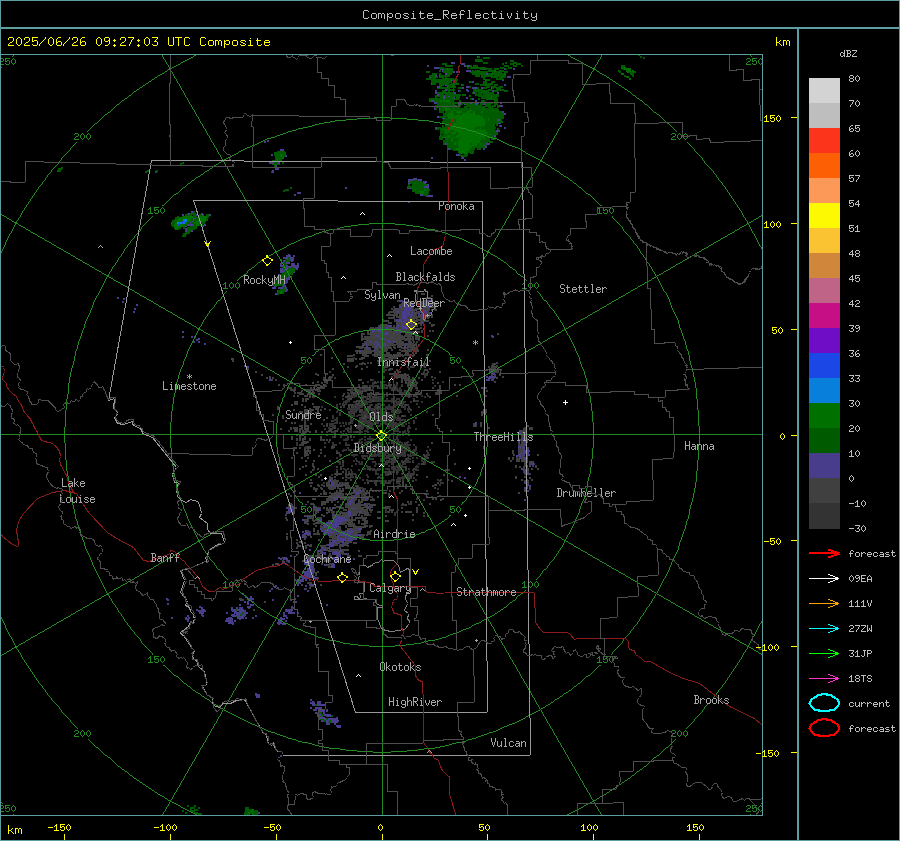Click the Ponoka city label

pyautogui.click(x=456, y=206)
